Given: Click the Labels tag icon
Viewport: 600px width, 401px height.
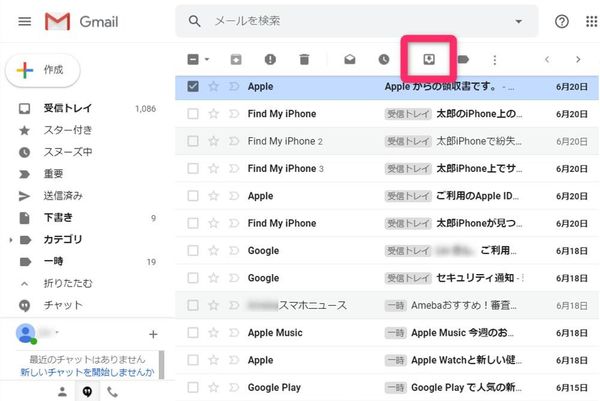Looking at the screenshot, I should tap(463, 59).
